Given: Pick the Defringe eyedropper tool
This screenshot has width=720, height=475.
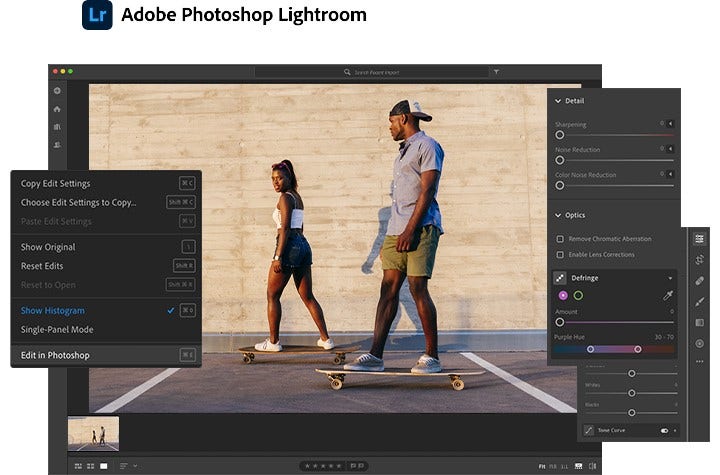Looking at the screenshot, I should tap(668, 296).
